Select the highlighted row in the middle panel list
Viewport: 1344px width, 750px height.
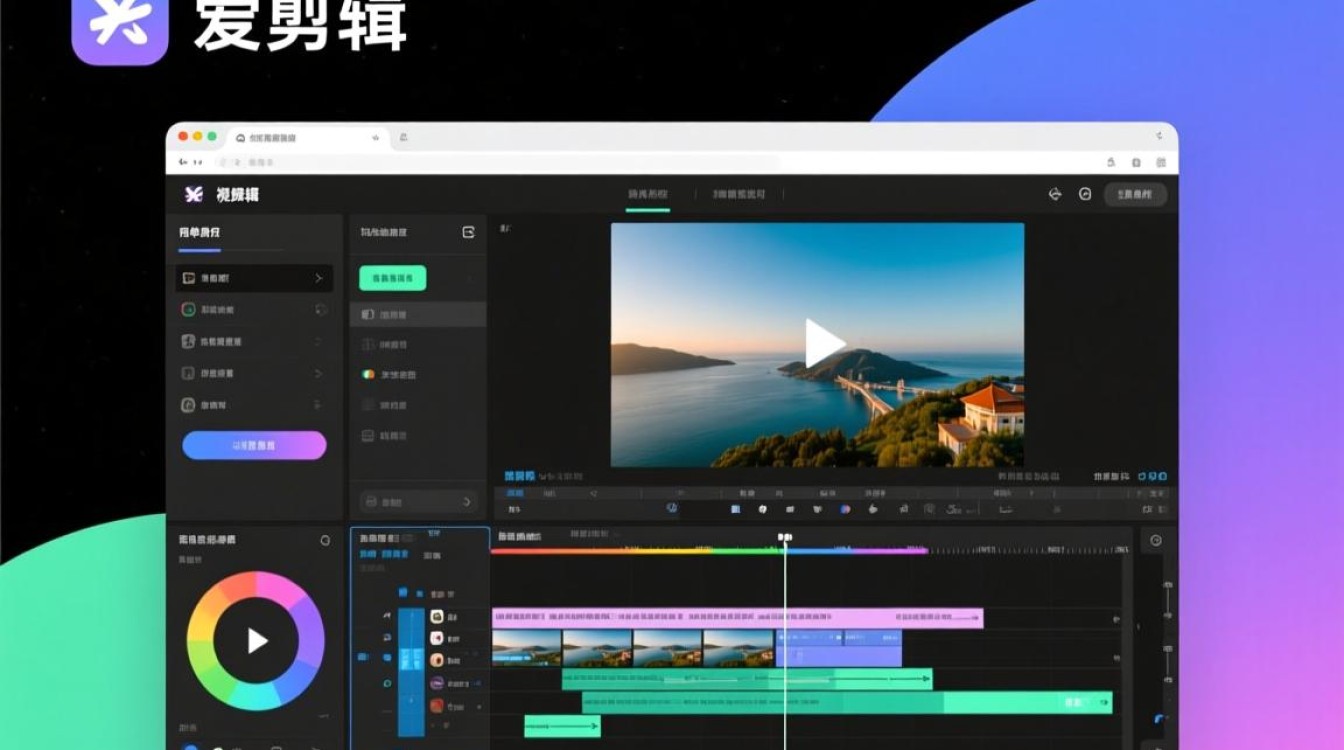pyautogui.click(x=418, y=314)
